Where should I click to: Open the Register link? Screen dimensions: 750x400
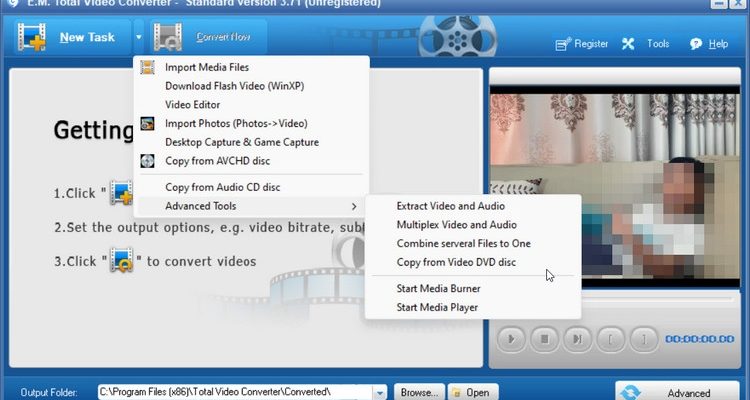(x=591, y=44)
